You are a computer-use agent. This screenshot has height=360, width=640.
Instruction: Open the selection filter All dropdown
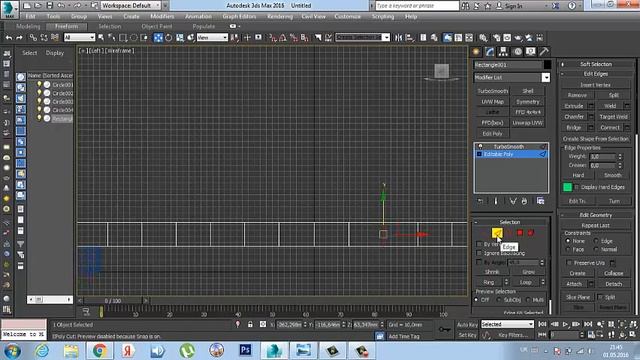(x=79, y=38)
